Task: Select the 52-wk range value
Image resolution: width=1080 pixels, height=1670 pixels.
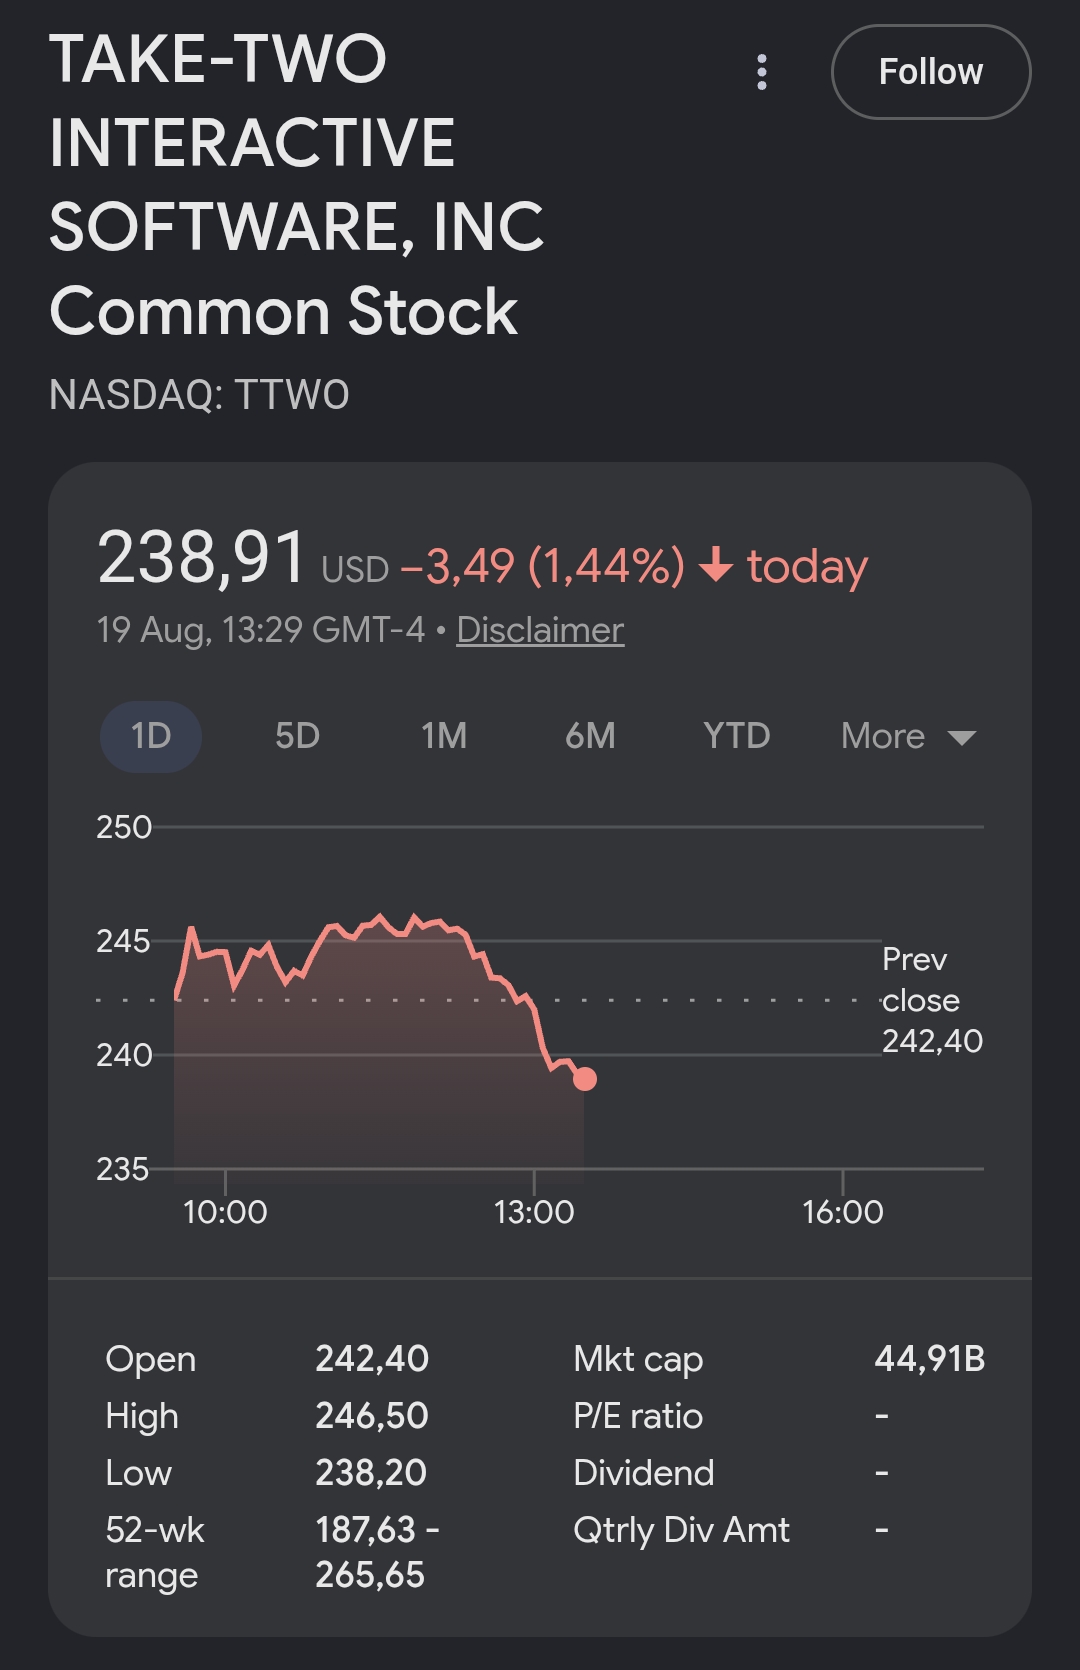Action: pyautogui.click(x=377, y=1552)
